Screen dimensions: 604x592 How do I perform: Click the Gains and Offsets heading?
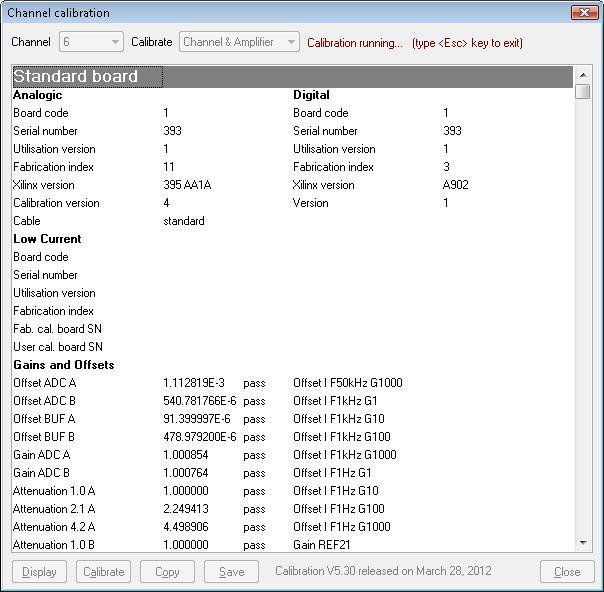[x=64, y=365]
